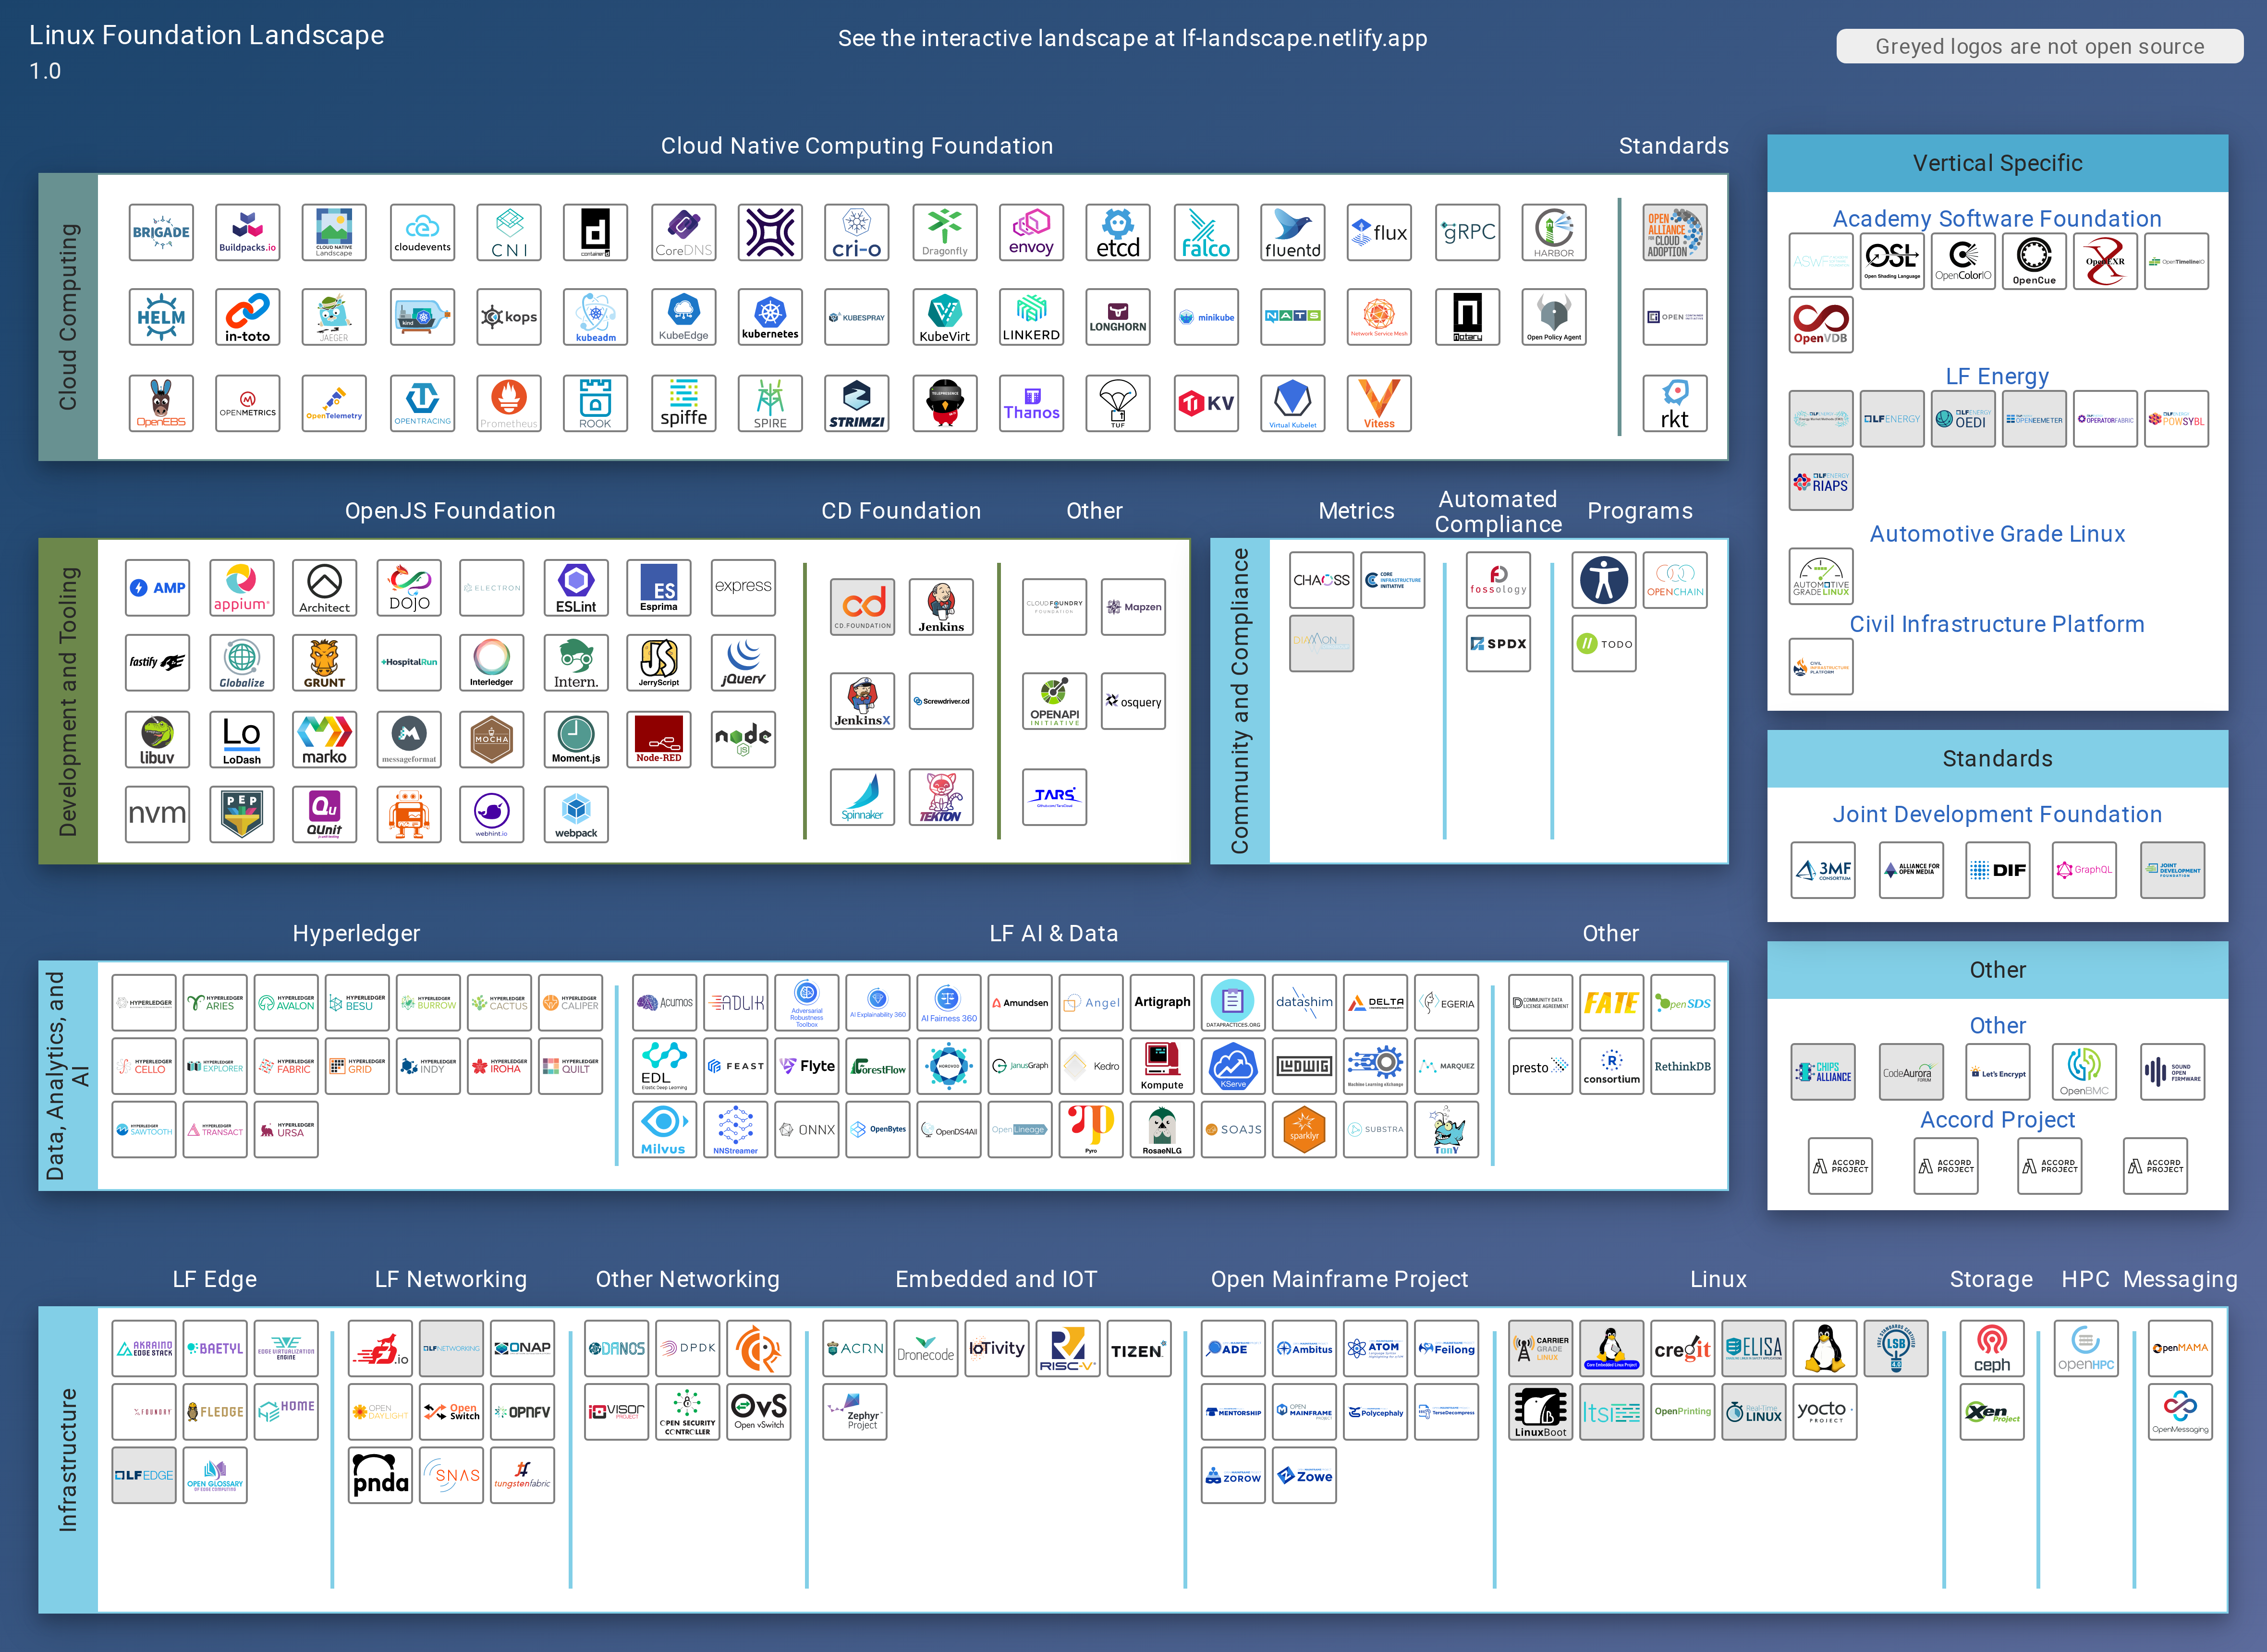The width and height of the screenshot is (2267, 1652).
Task: Click the TIZEN logo tile
Action: tap(1138, 1348)
